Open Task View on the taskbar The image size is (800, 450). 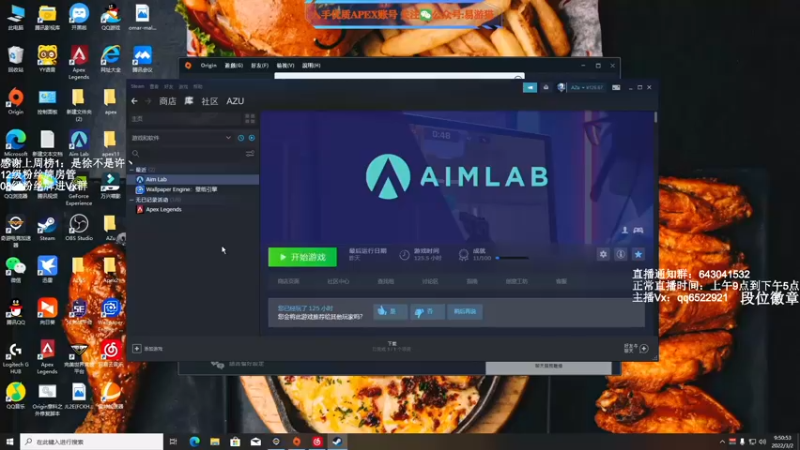click(x=173, y=441)
